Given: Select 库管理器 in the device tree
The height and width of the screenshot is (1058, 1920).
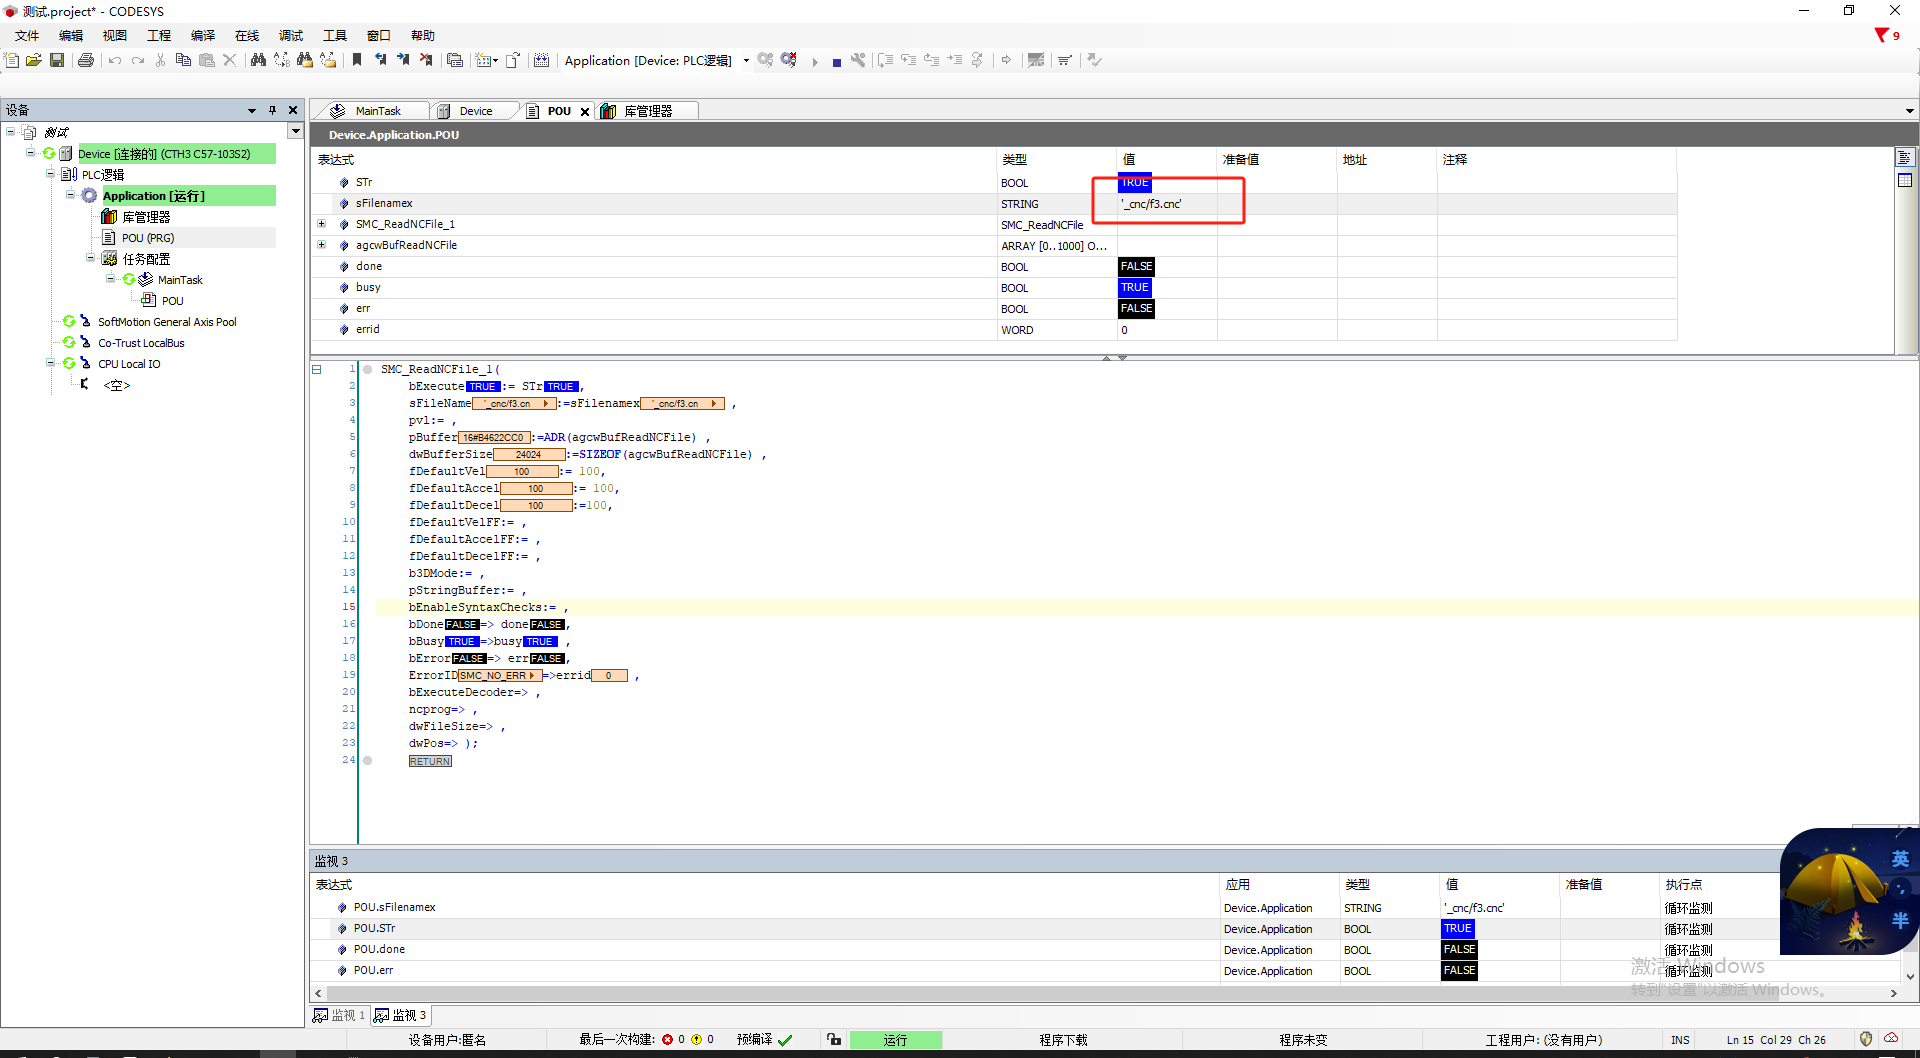Looking at the screenshot, I should (x=146, y=217).
